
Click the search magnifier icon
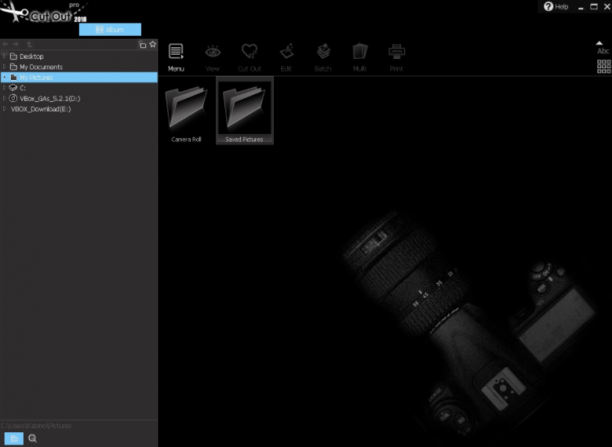coord(33,438)
